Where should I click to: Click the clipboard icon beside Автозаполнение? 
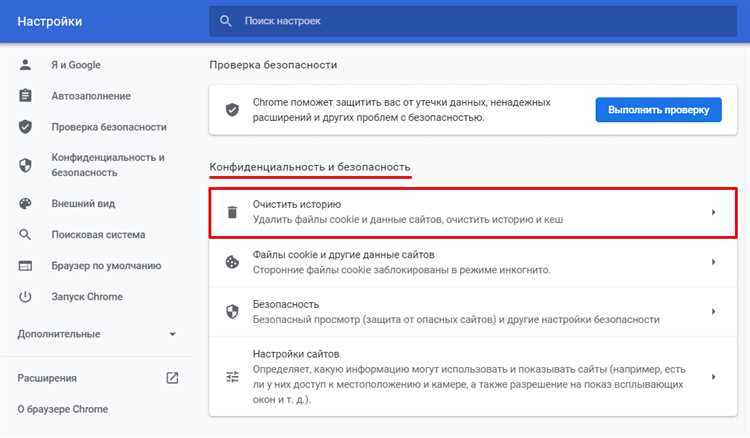pyautogui.click(x=25, y=96)
